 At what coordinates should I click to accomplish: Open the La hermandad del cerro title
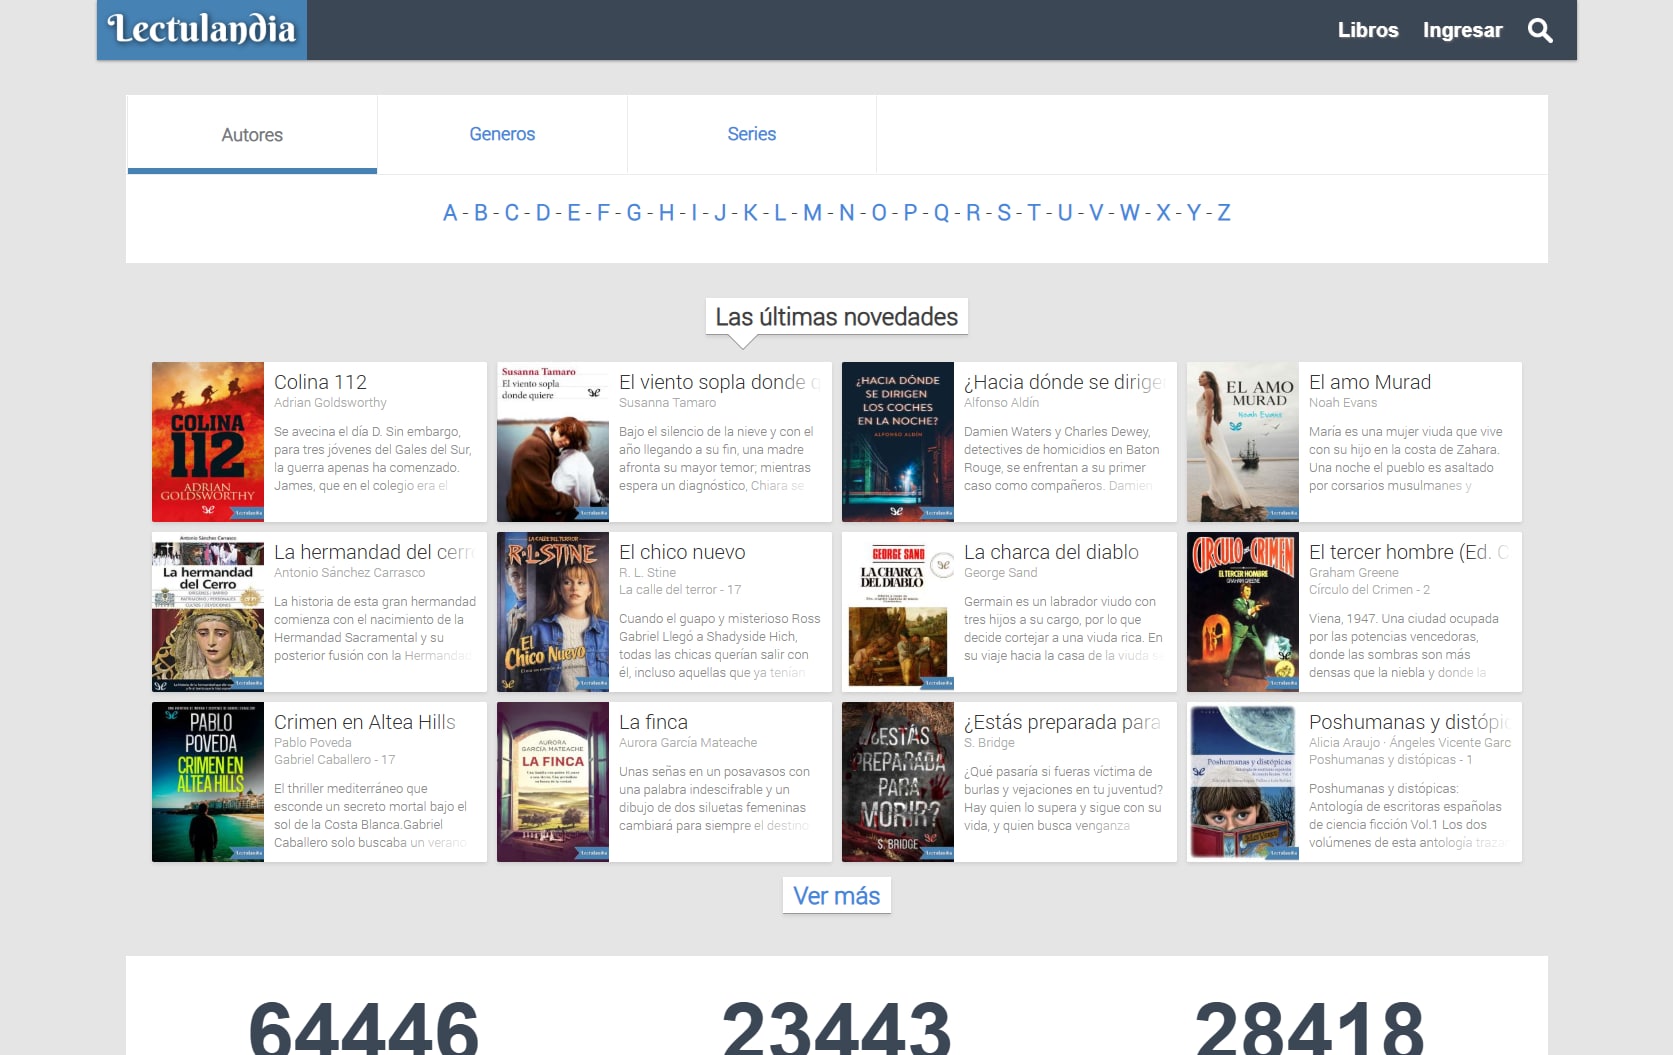[x=374, y=552]
